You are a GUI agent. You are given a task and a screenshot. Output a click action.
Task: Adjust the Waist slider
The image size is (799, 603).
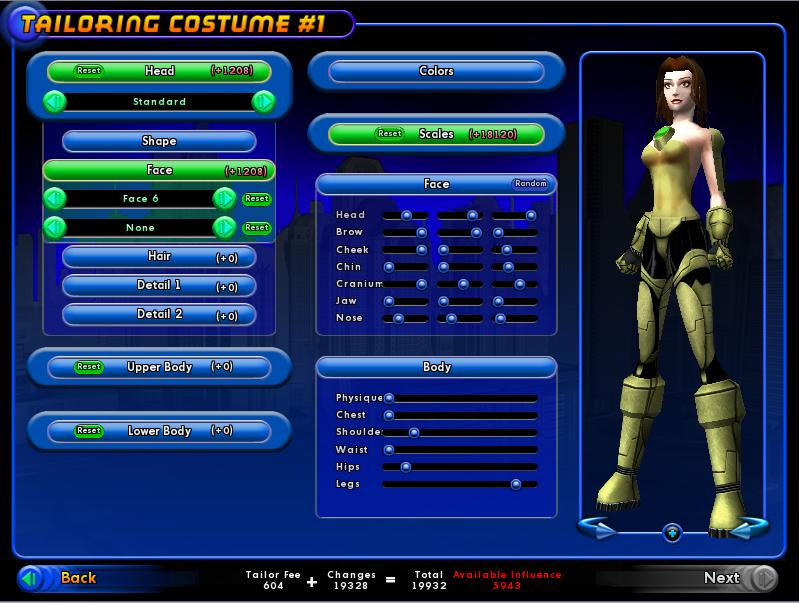tap(460, 450)
